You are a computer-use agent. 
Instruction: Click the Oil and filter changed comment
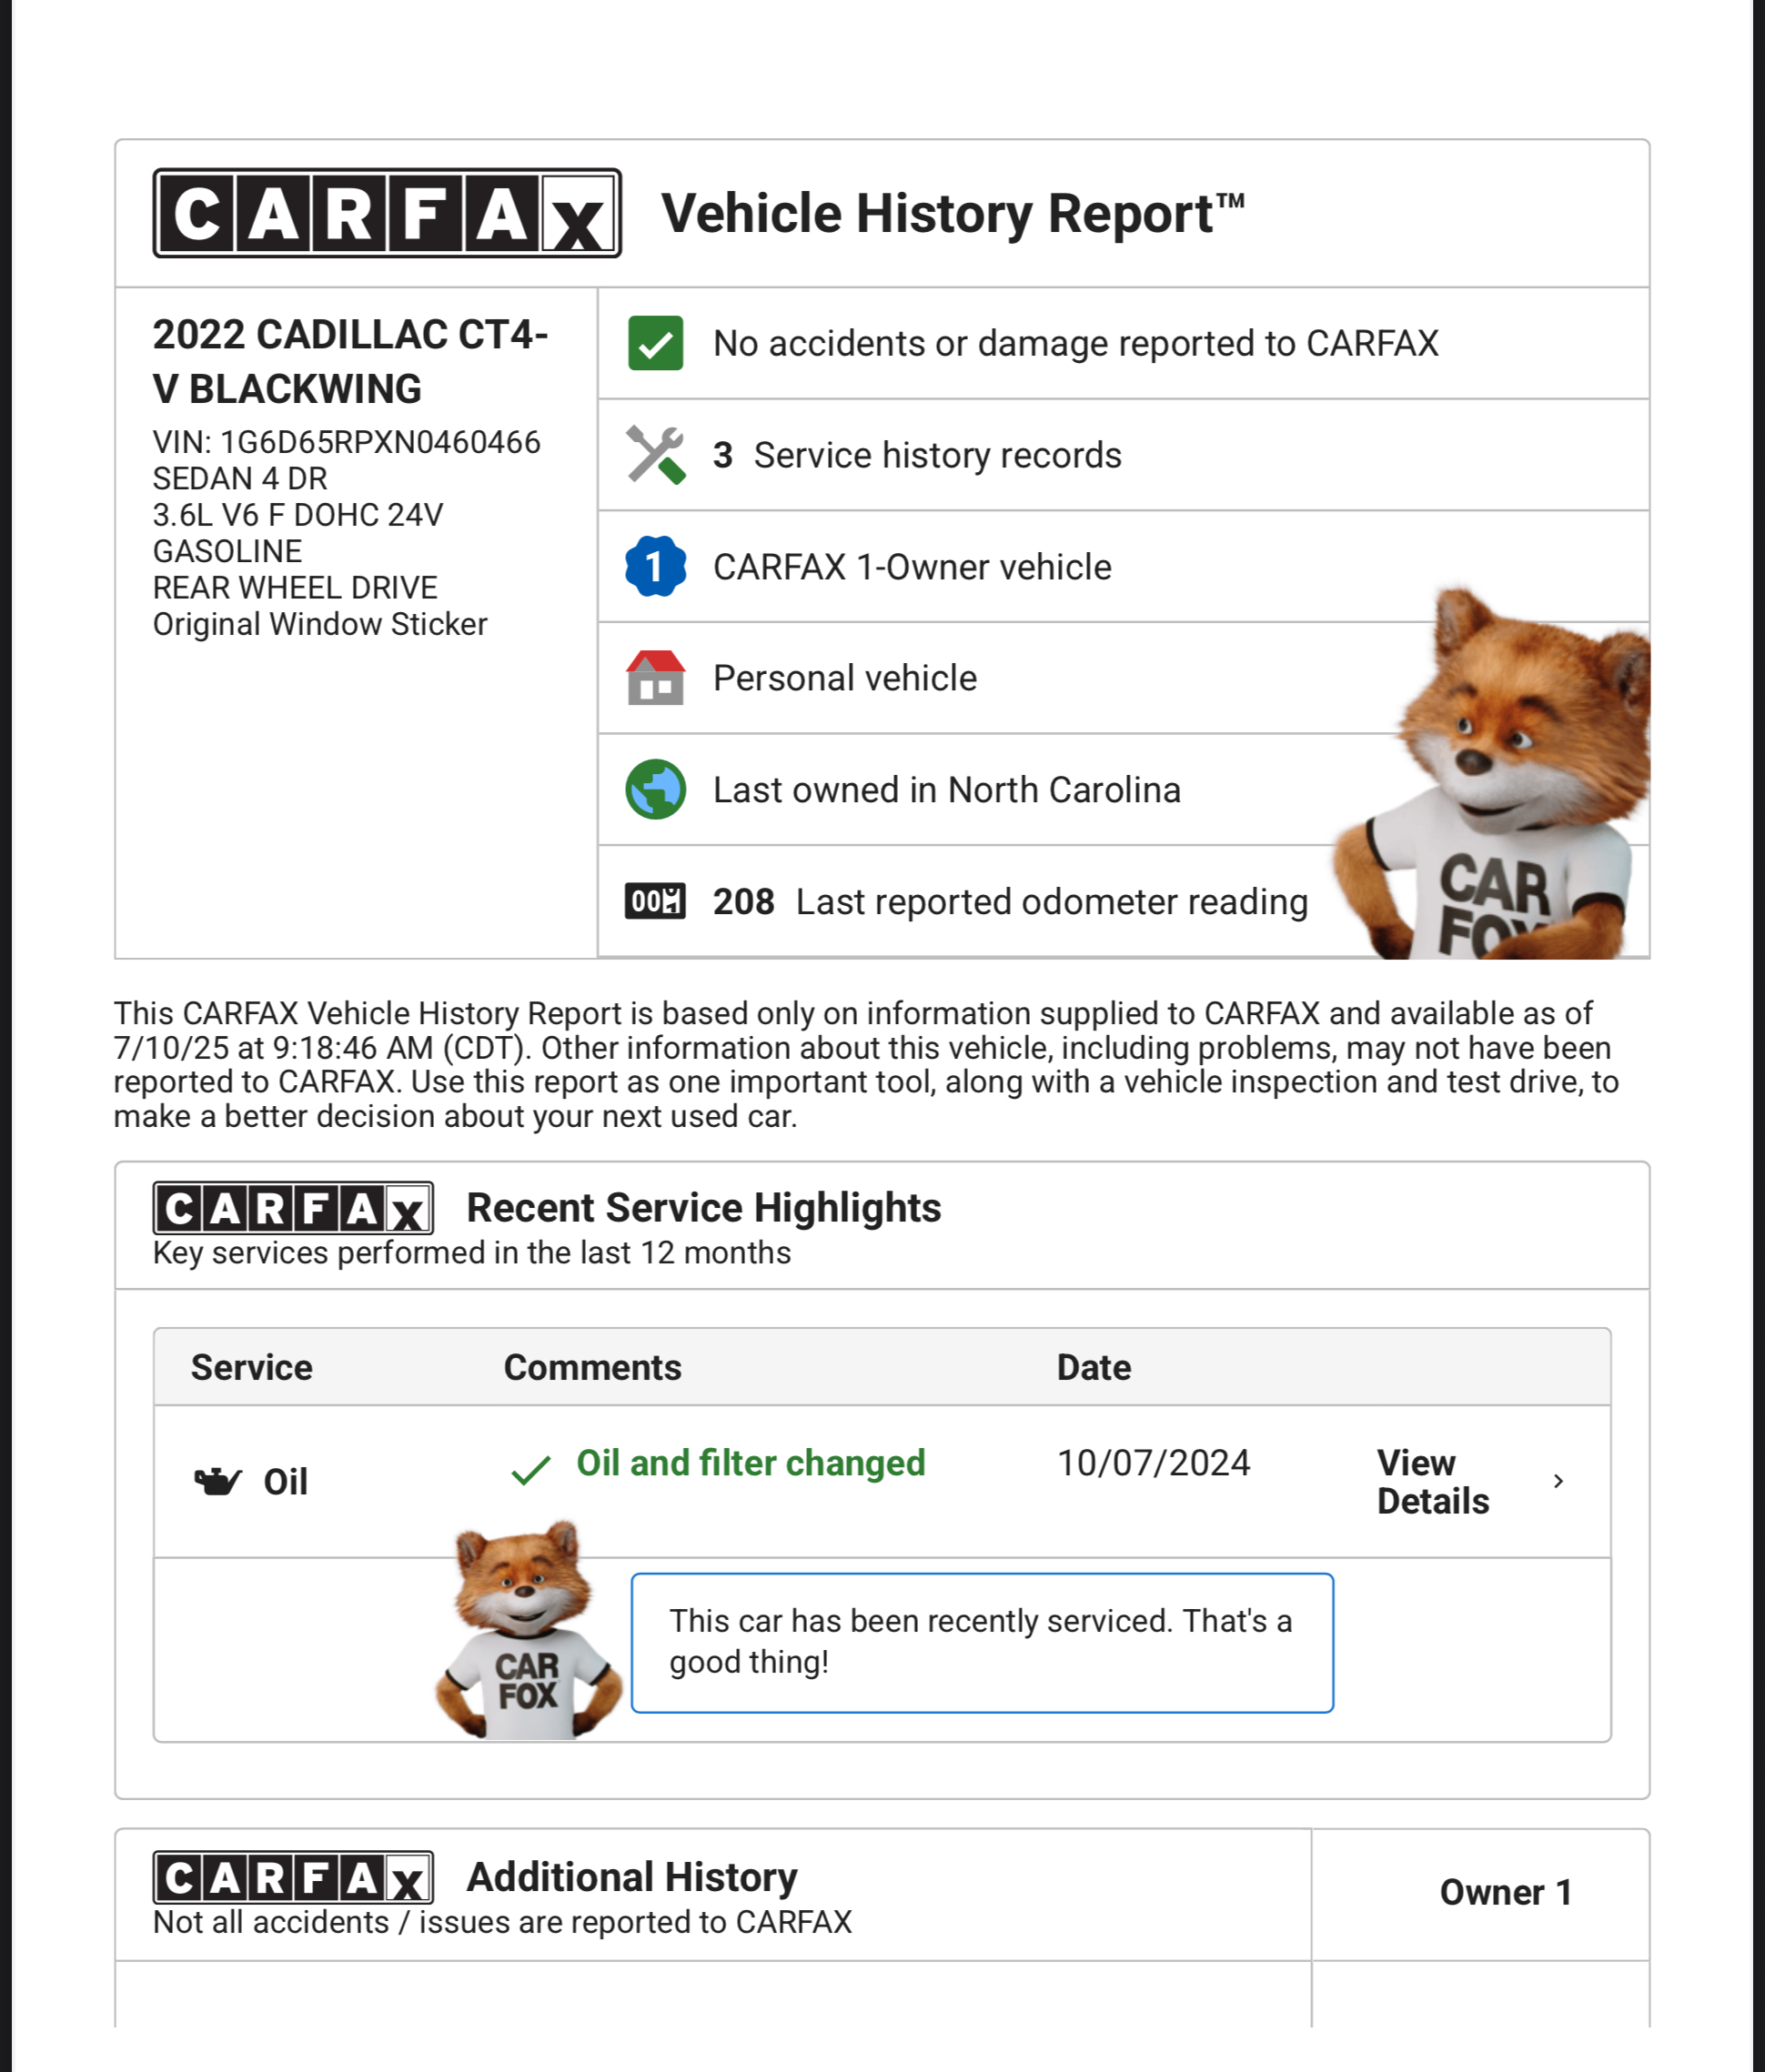pyautogui.click(x=751, y=1463)
